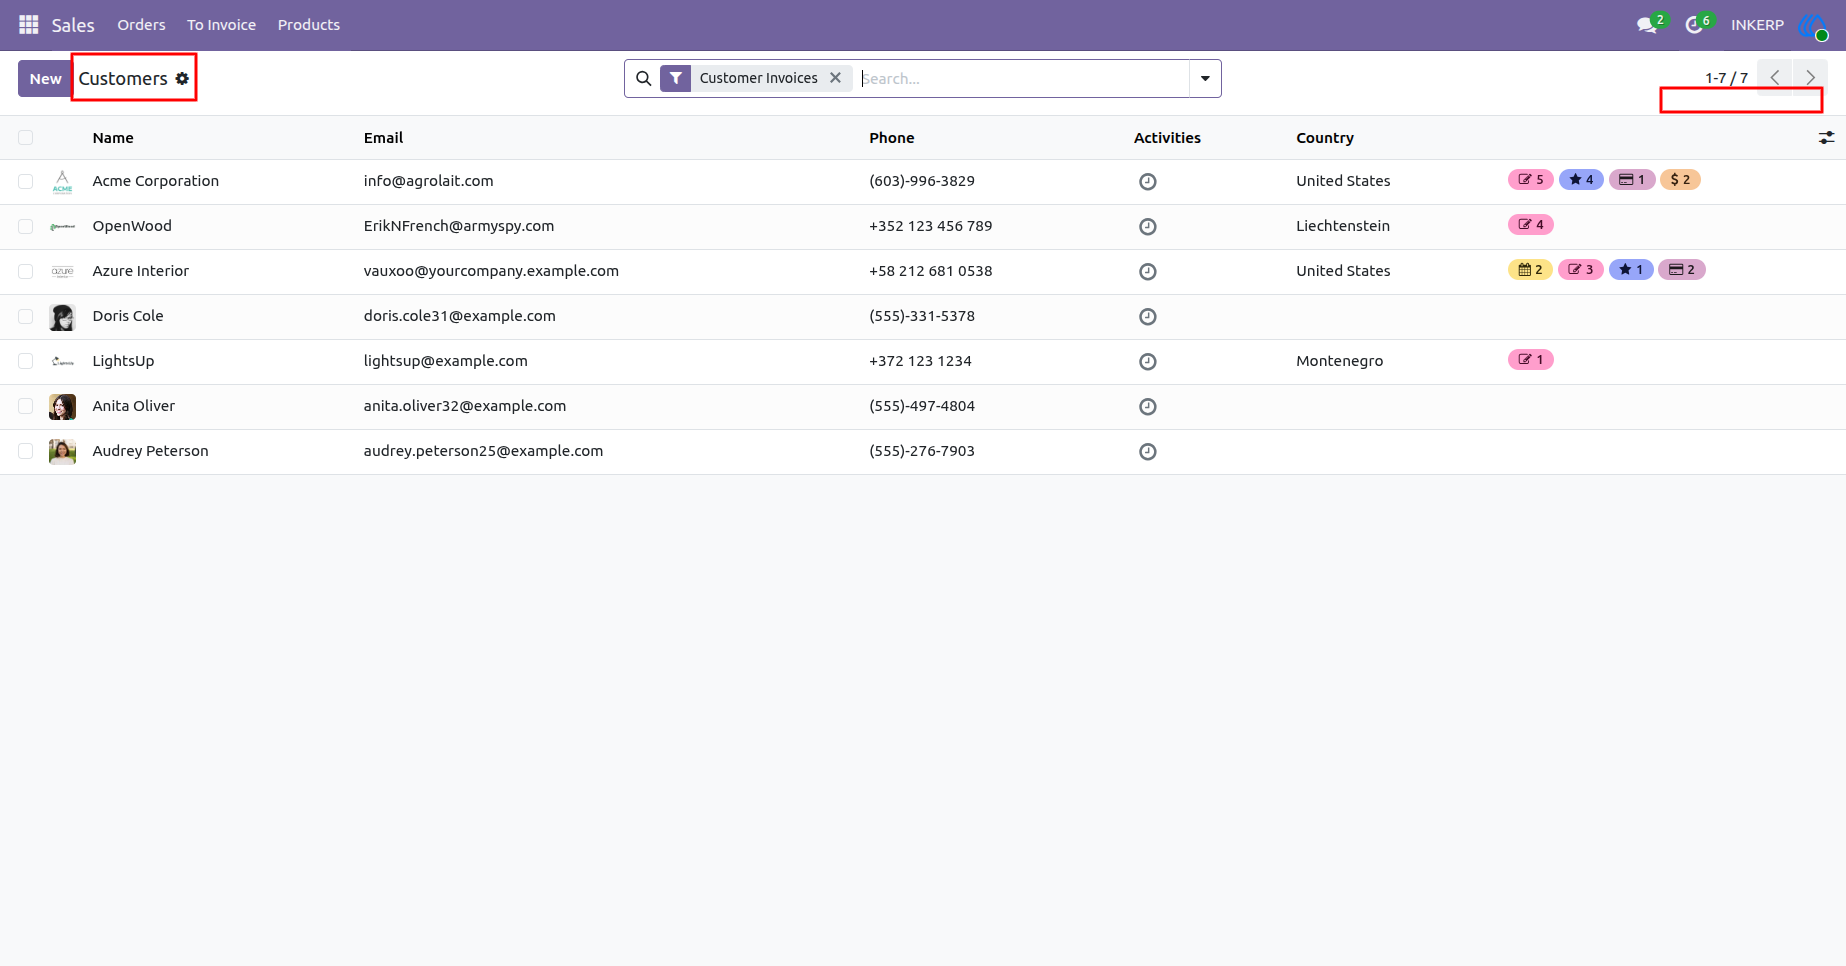Sort by the Name column header

[113, 138]
